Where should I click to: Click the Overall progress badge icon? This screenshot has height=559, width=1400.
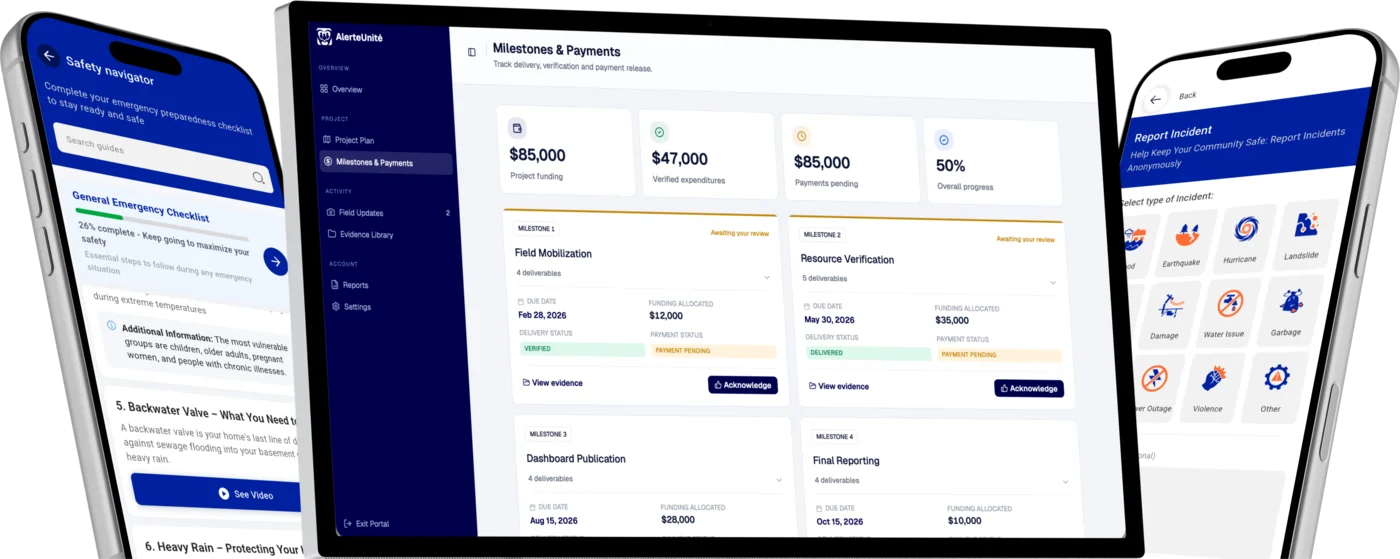pos(944,140)
